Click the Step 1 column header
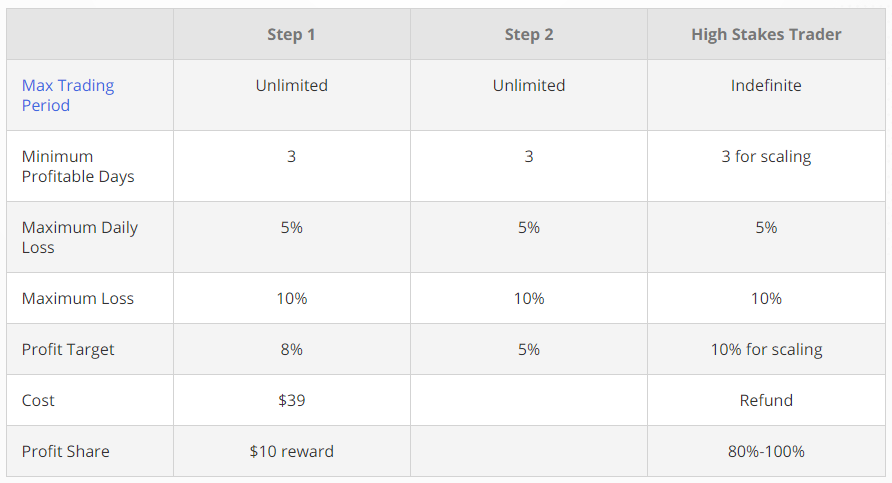Viewport: 892px width, 483px height. pyautogui.click(x=291, y=35)
